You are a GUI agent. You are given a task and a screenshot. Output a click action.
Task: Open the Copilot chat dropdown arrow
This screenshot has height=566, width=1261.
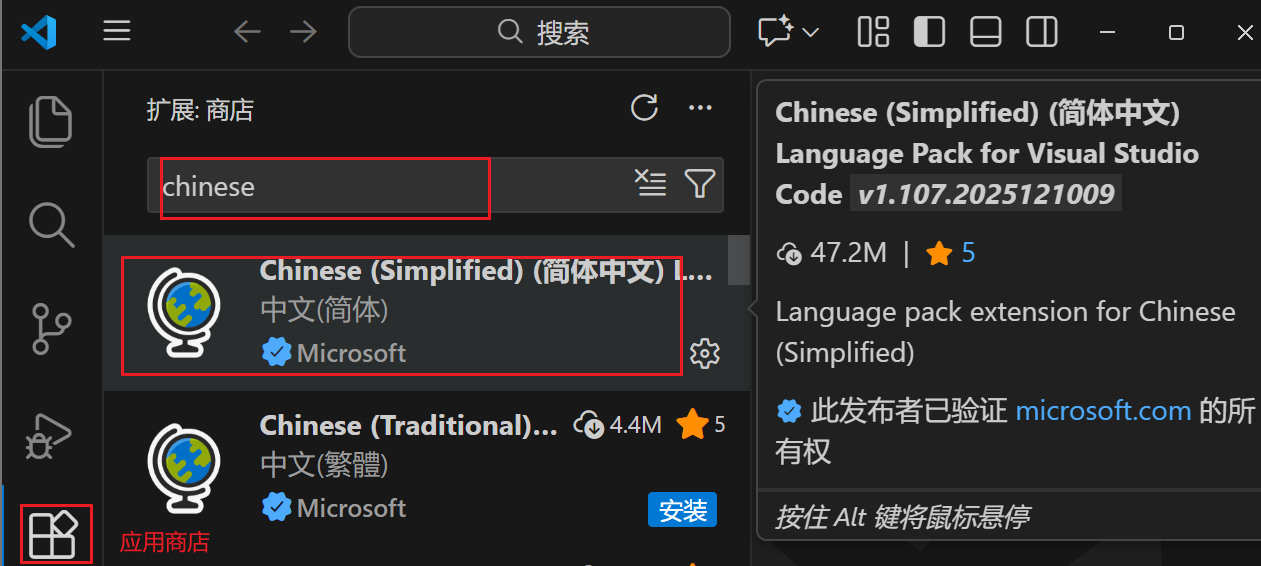point(811,32)
